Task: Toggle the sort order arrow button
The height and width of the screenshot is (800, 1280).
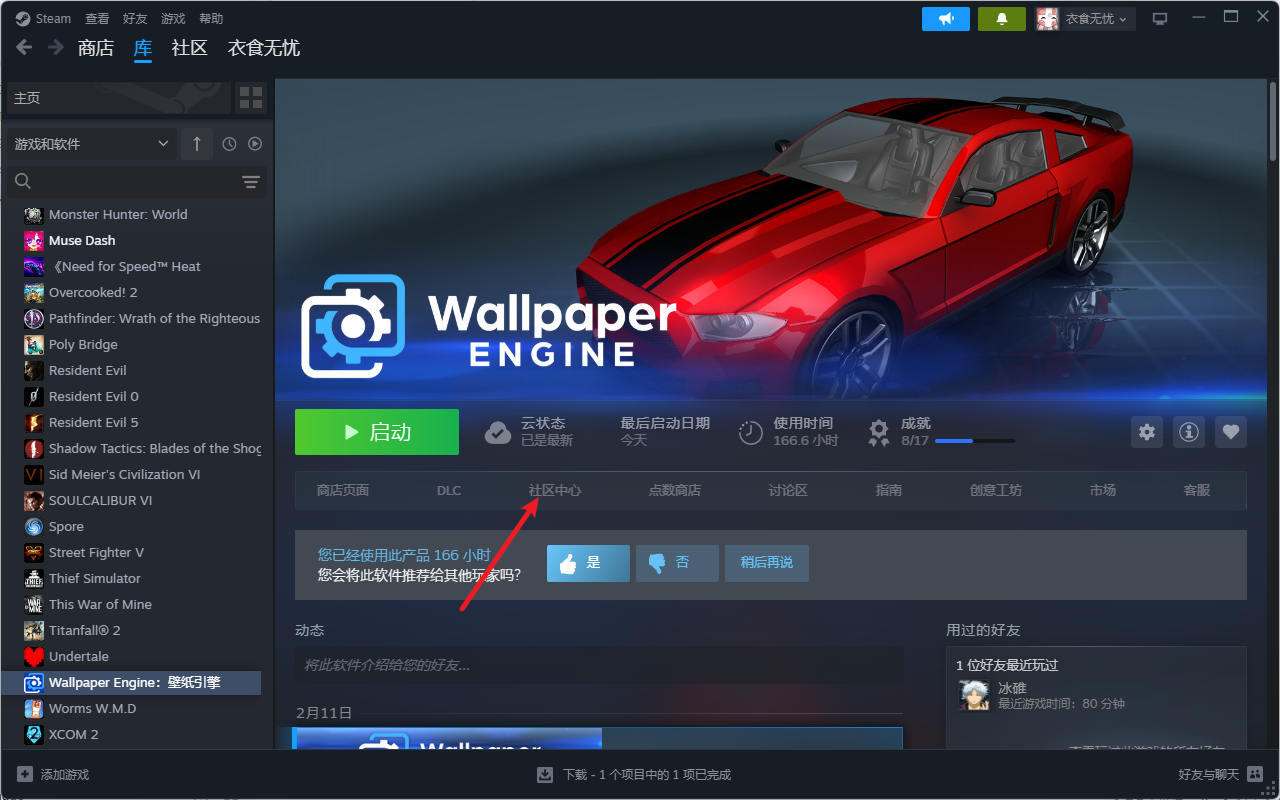Action: point(197,144)
